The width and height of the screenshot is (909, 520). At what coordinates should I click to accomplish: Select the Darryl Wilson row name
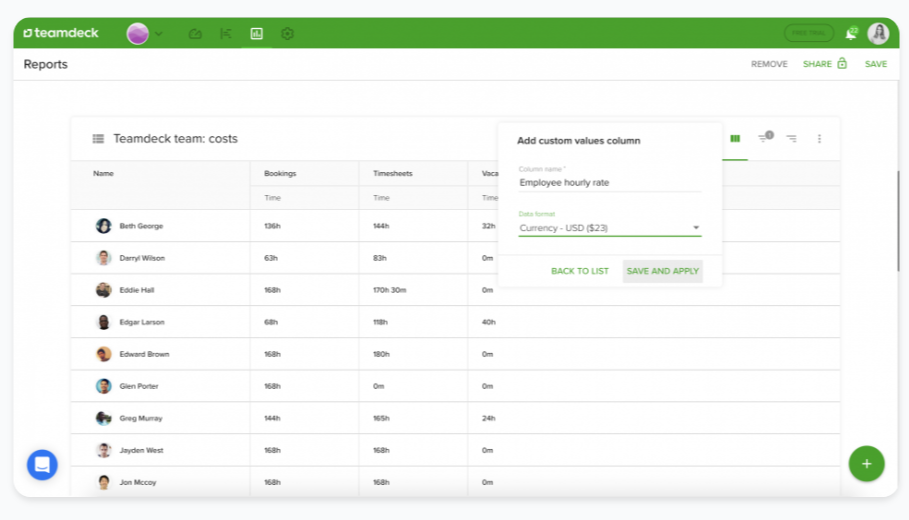142,258
